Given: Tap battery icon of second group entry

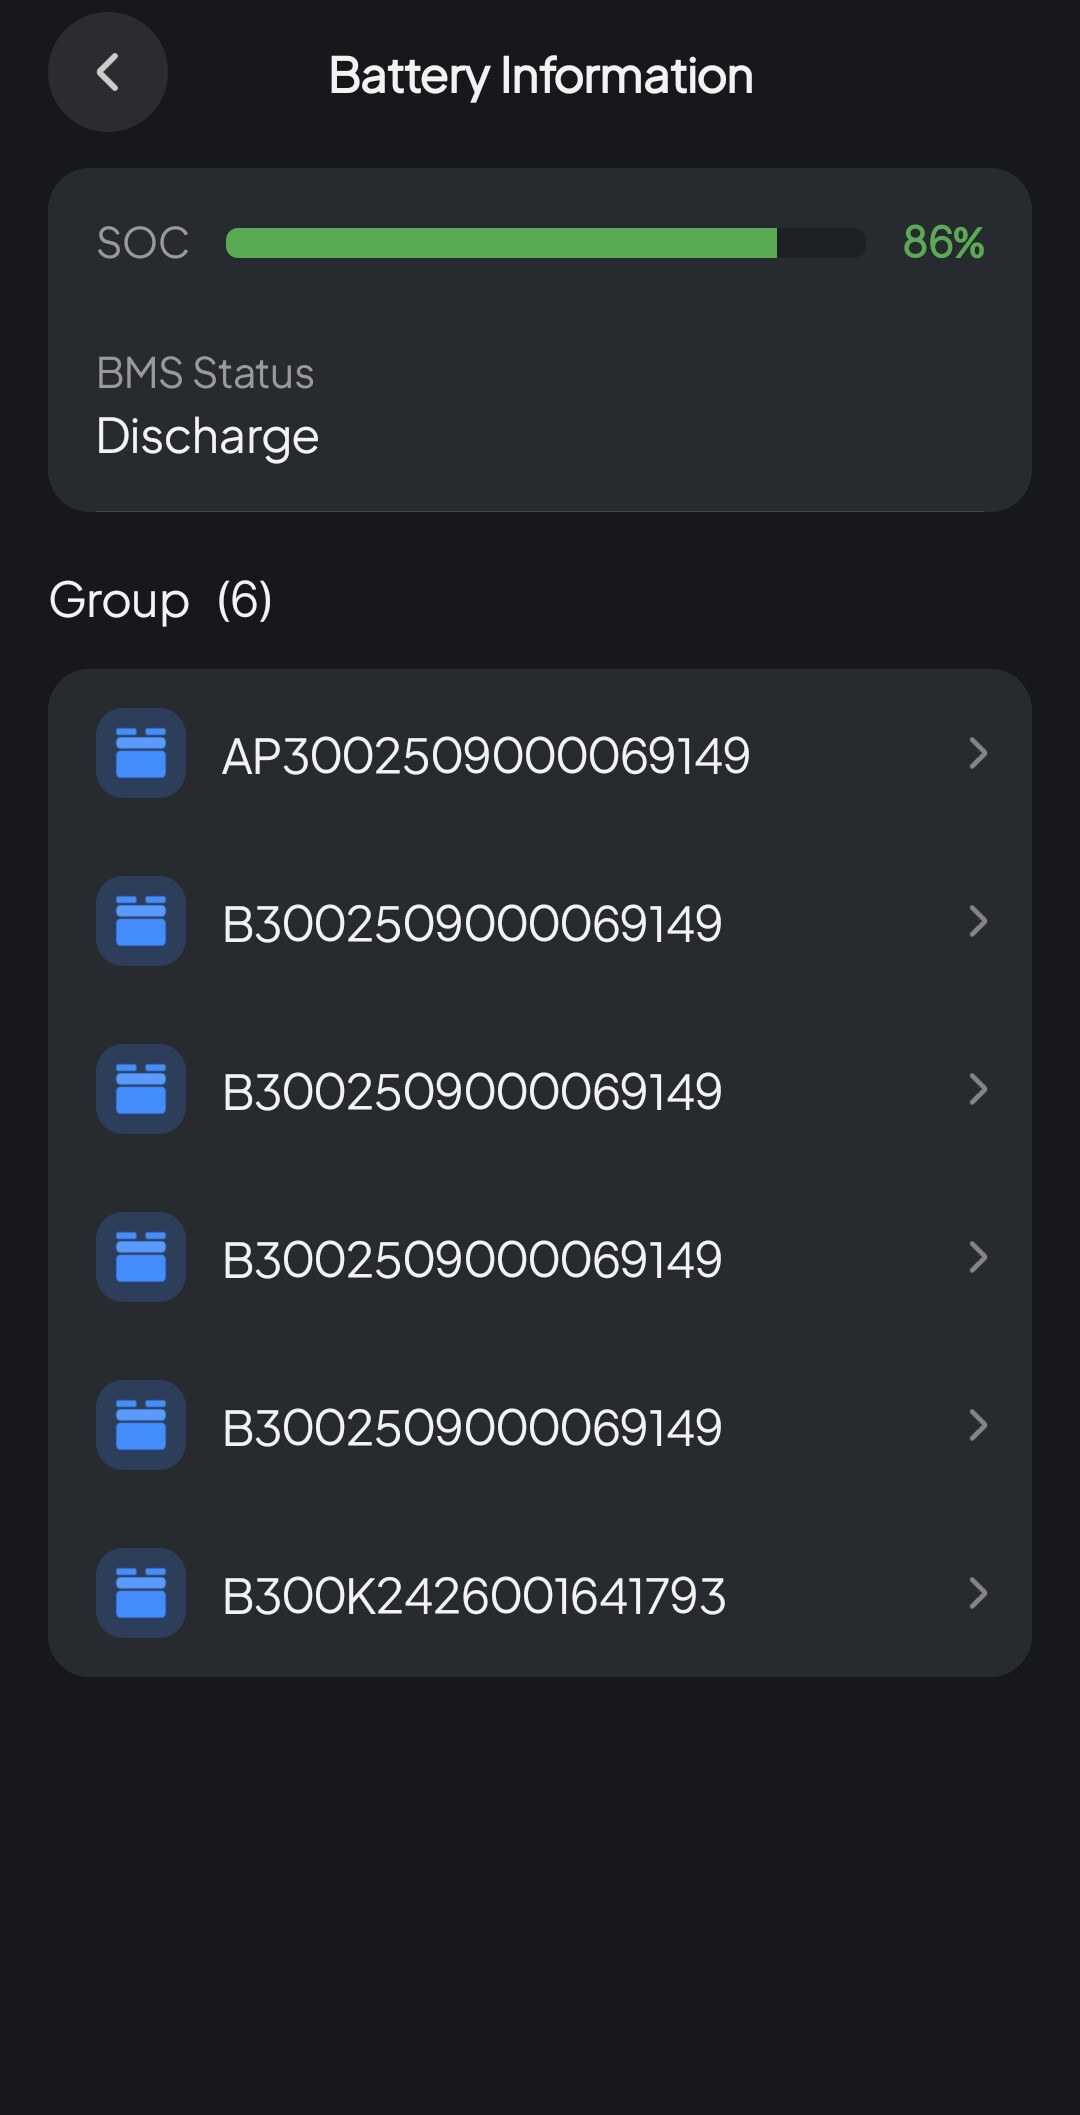Looking at the screenshot, I should pos(141,921).
